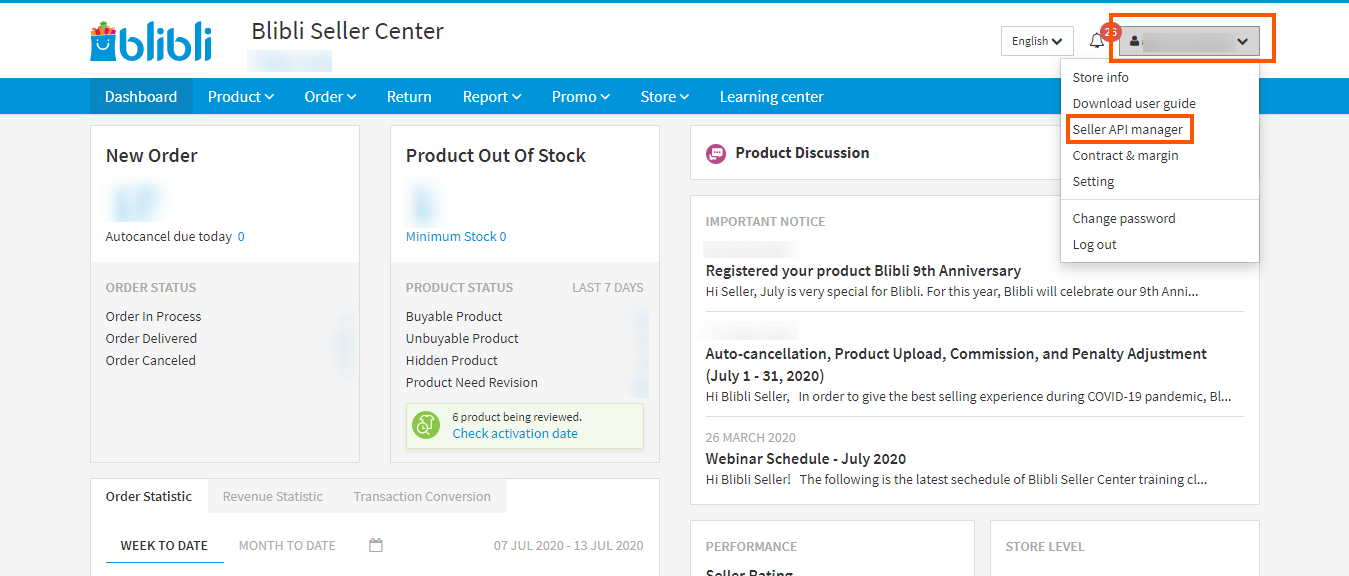1349x576 pixels.
Task: Expand the Store menu
Action: coord(665,97)
